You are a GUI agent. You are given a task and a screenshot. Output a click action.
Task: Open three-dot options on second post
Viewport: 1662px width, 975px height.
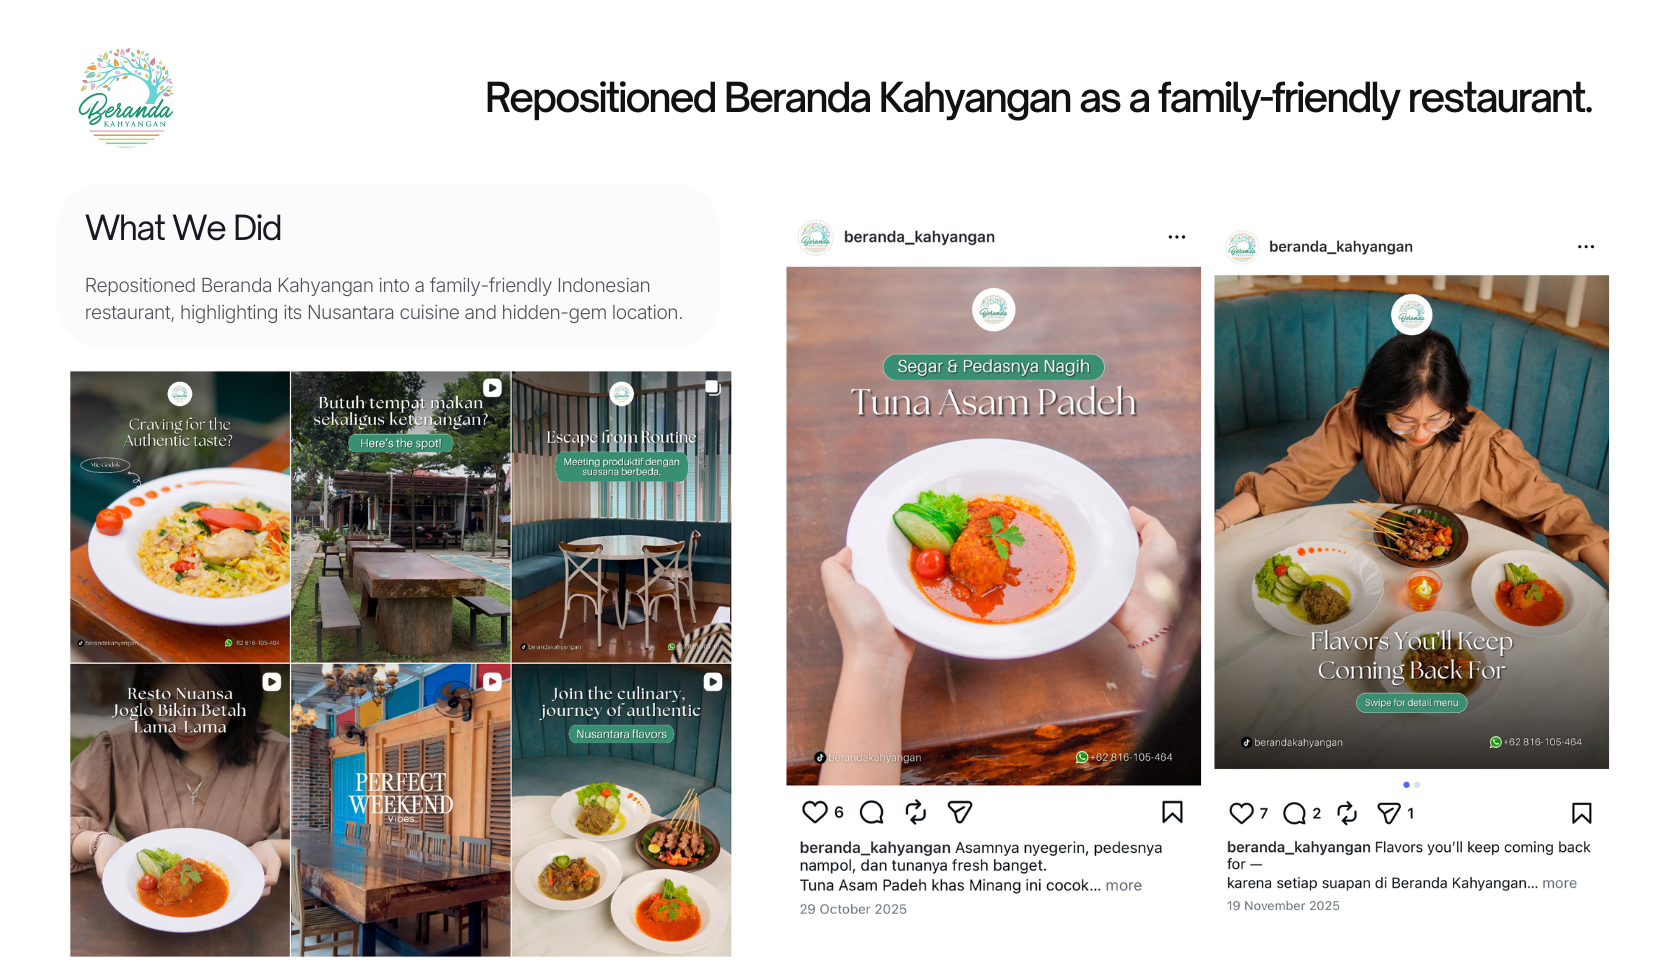[x=1586, y=246]
